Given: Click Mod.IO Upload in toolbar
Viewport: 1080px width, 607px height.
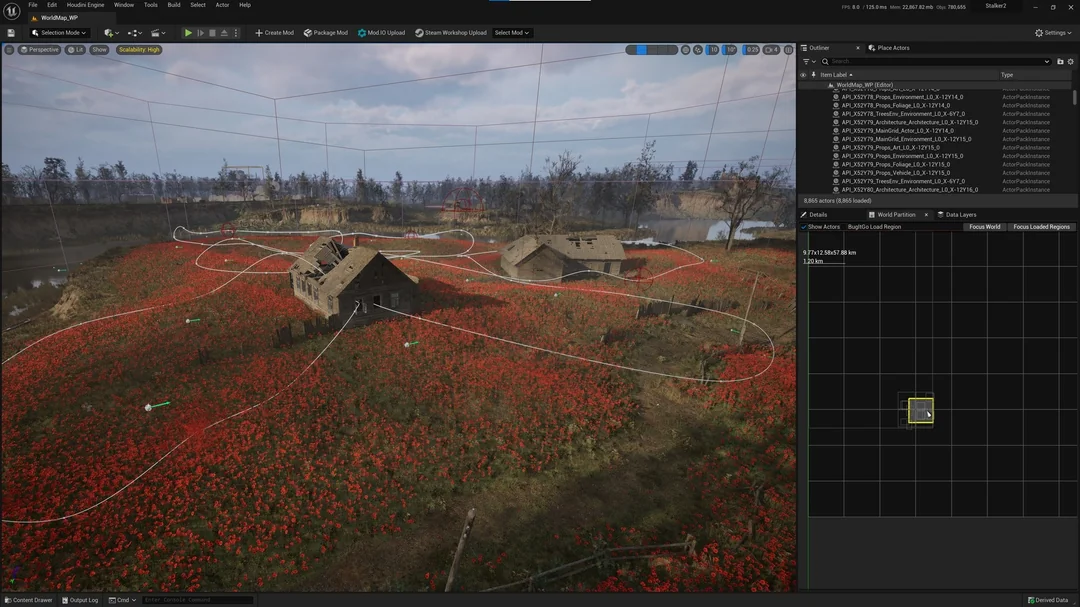Looking at the screenshot, I should click(381, 33).
